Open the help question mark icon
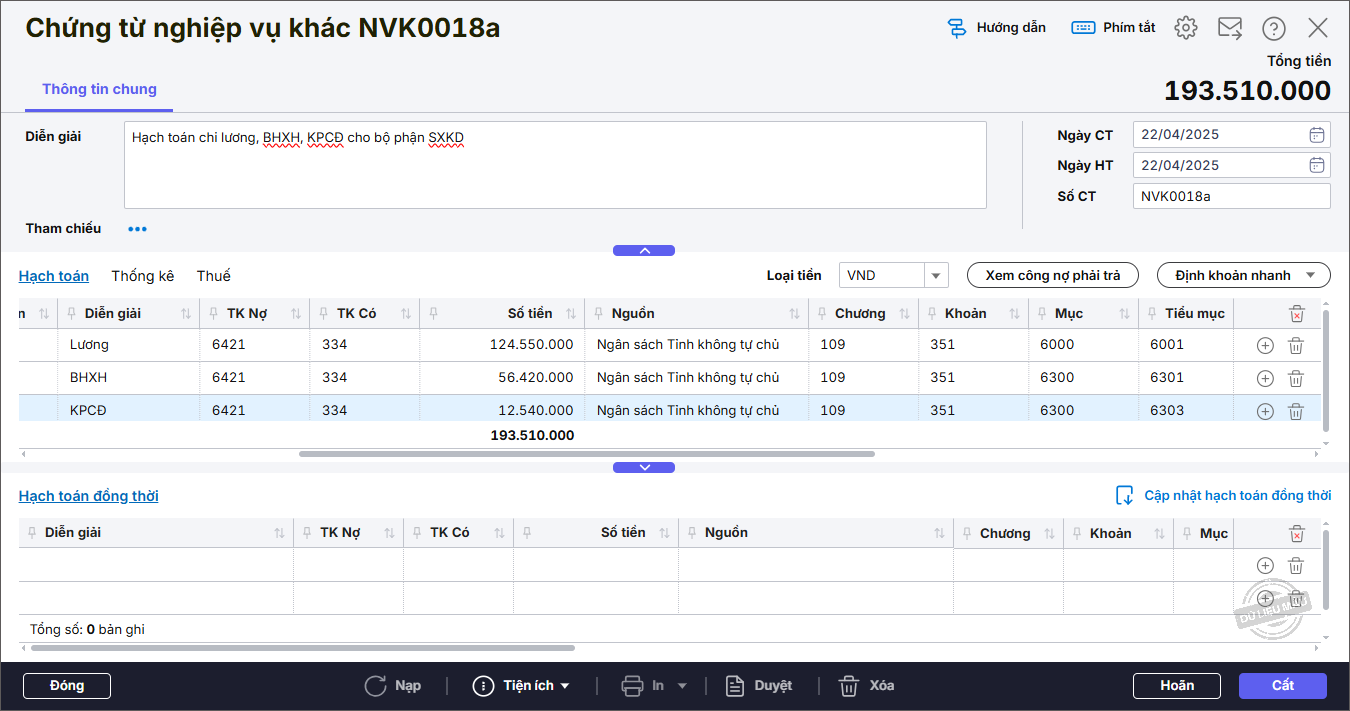The image size is (1350, 711). click(x=1274, y=28)
